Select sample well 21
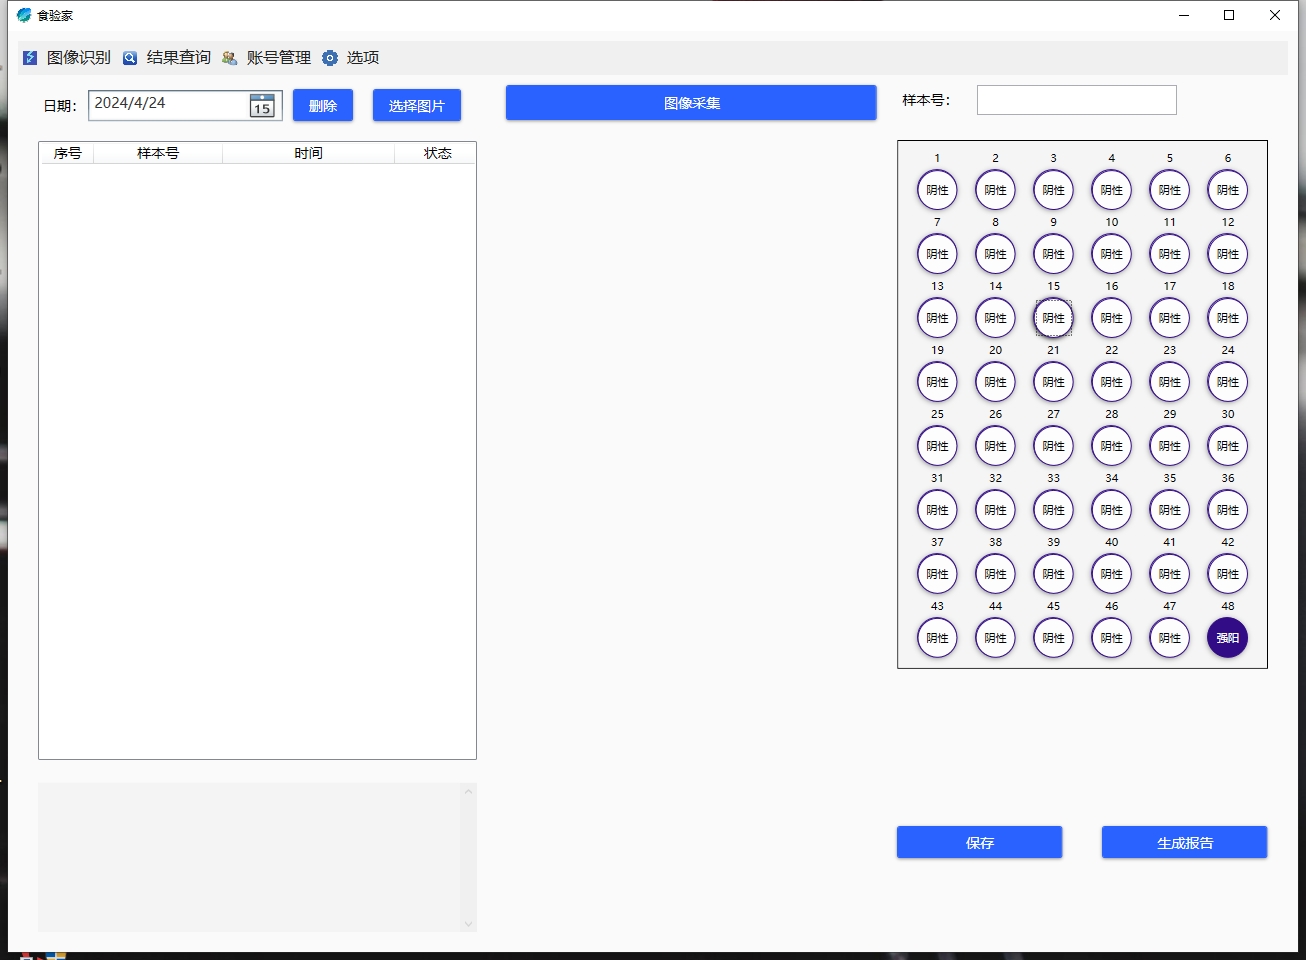Screen dimensions: 1306x960 click(x=1053, y=382)
